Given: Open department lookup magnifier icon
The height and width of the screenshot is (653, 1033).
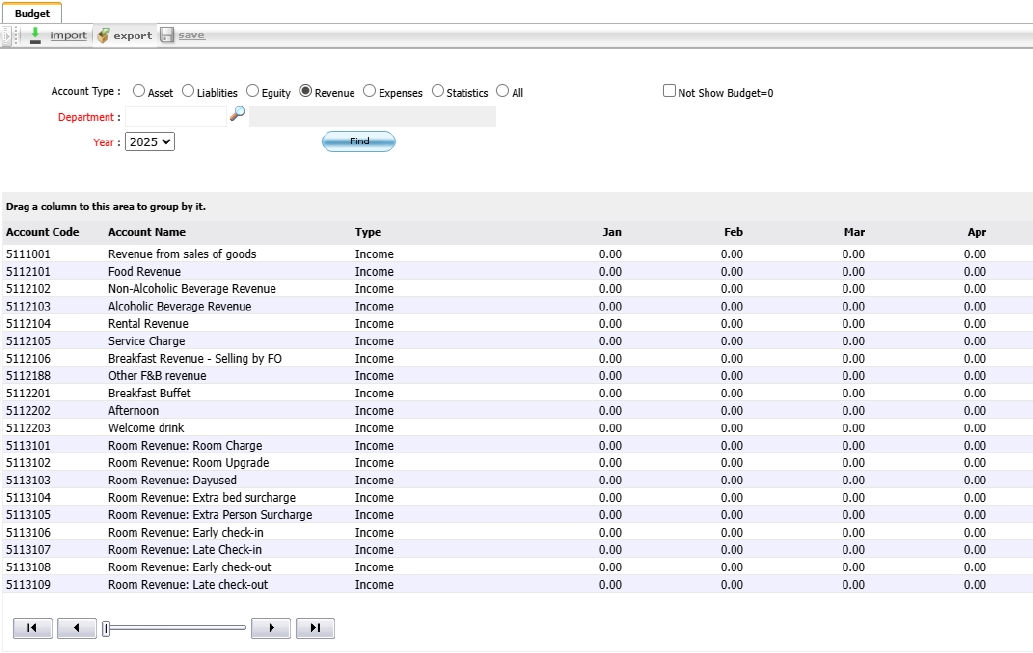Looking at the screenshot, I should (x=237, y=114).
